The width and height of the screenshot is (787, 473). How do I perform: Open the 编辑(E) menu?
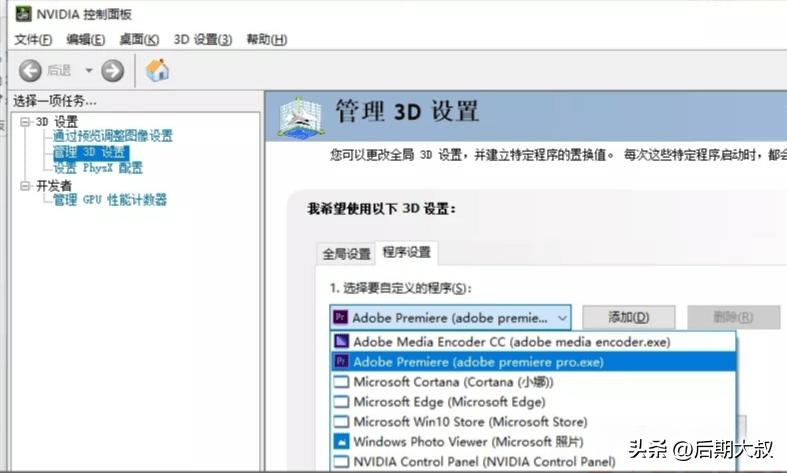click(x=85, y=39)
